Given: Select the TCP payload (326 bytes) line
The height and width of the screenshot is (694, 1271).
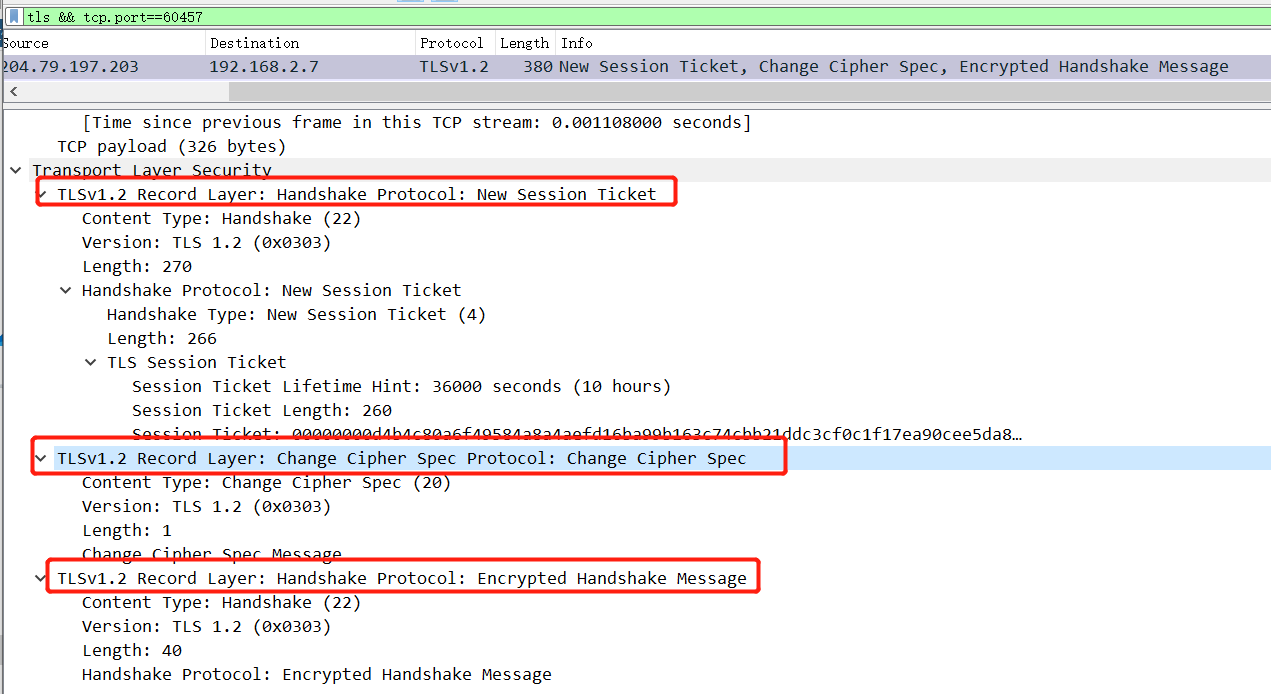Looking at the screenshot, I should tap(171, 147).
